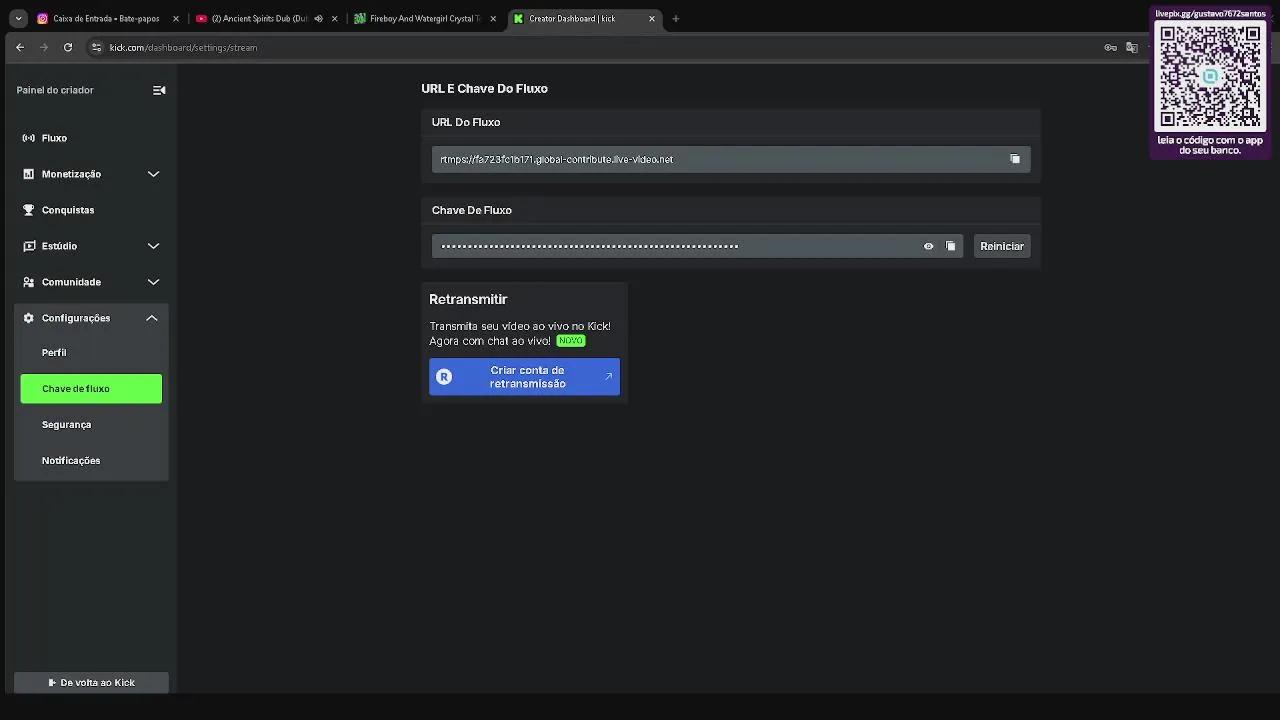Expand the Comunidade submenu
1280x720 pixels.
153,282
